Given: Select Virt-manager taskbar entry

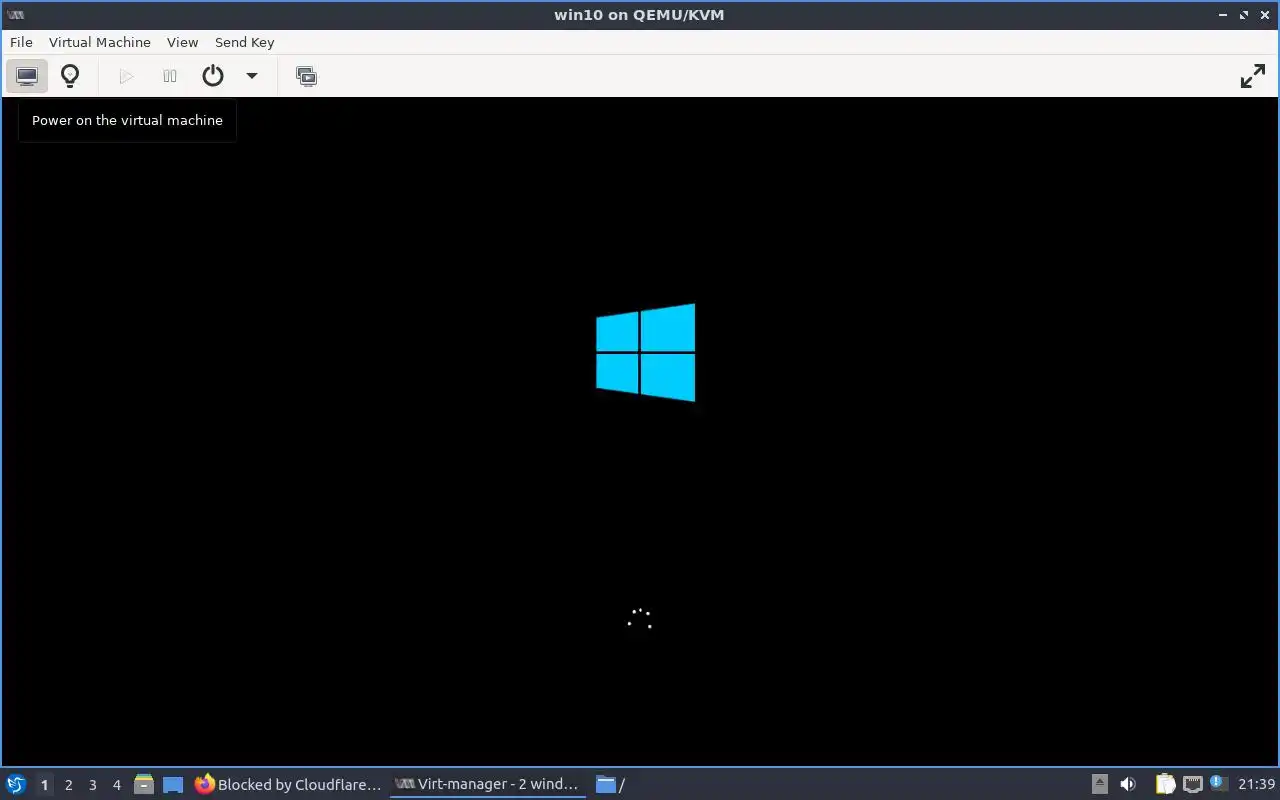Looking at the screenshot, I should (x=487, y=784).
